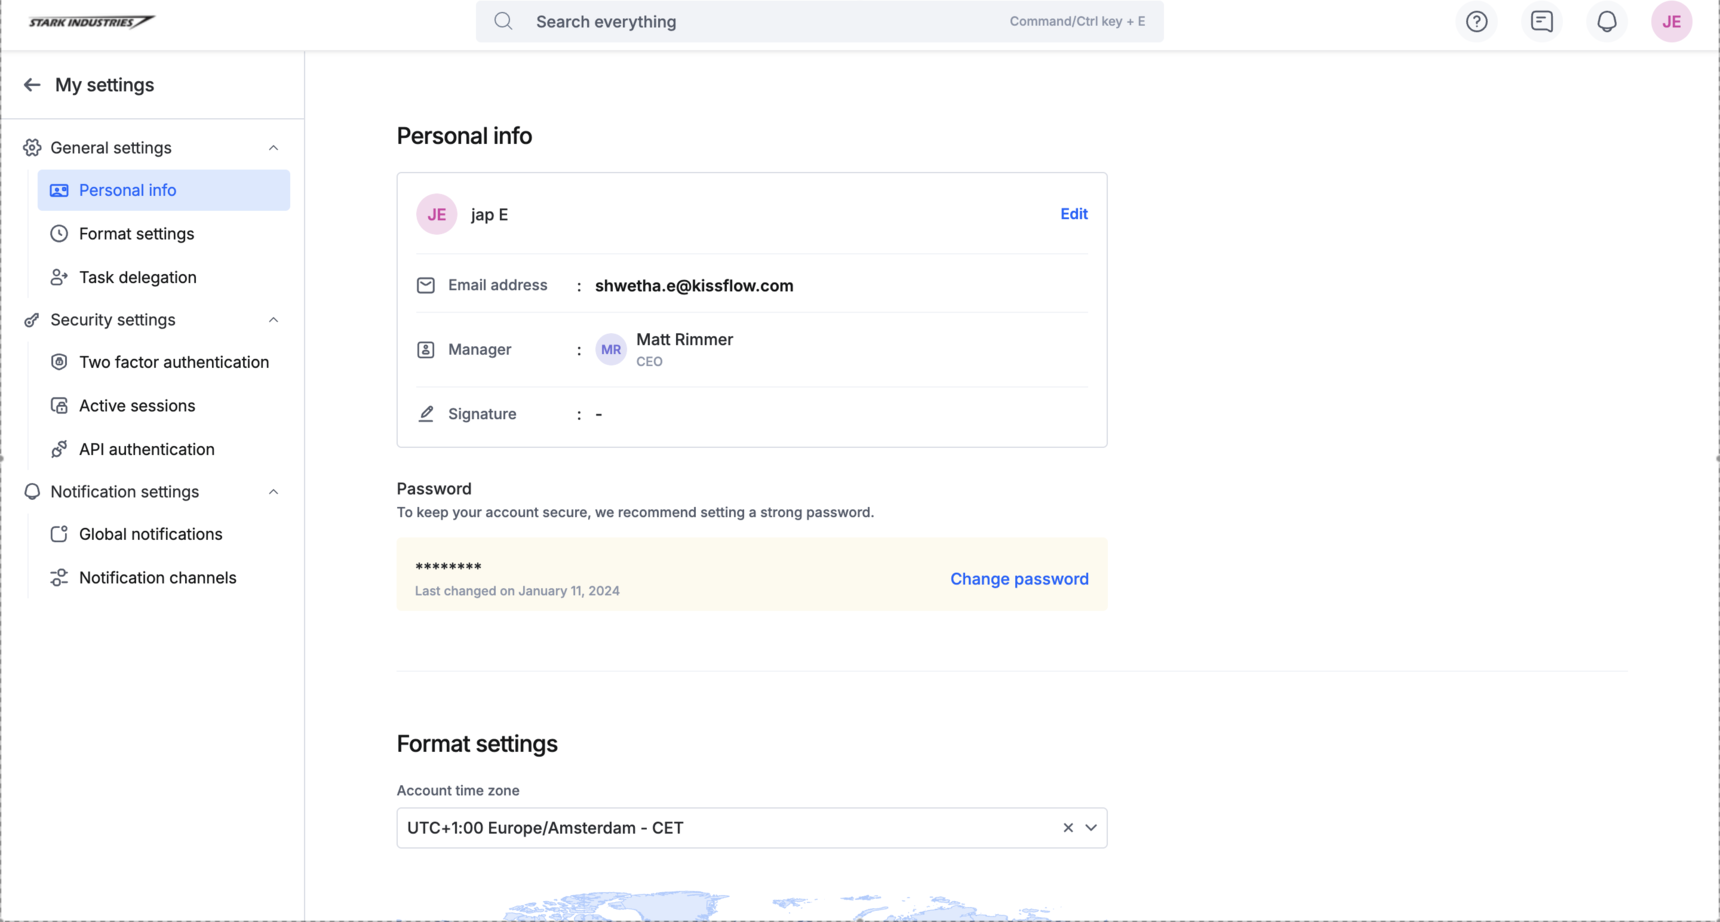Click the Format settings section heading

(x=477, y=744)
